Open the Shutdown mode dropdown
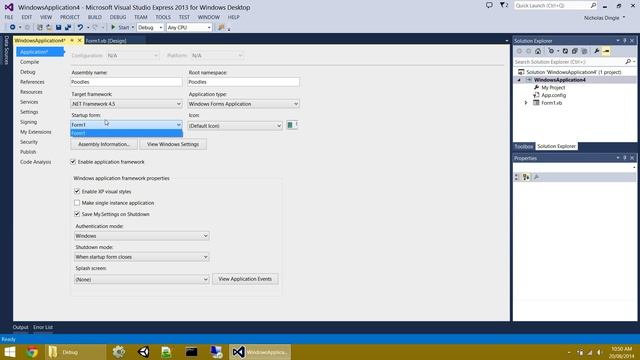Viewport: 640px width, 360px height. click(x=142, y=257)
